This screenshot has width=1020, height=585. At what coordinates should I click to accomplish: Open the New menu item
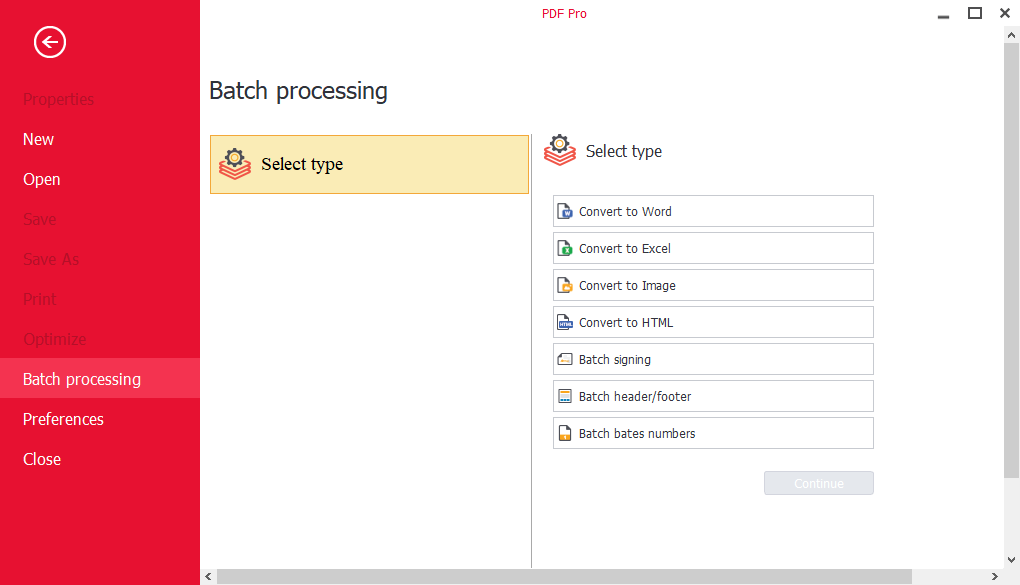100,139
